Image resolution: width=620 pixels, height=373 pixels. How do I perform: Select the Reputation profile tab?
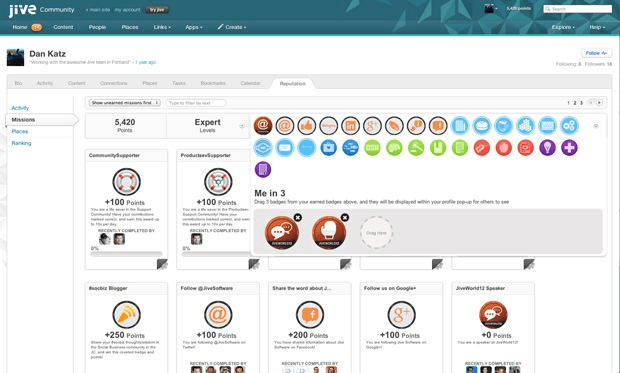[293, 83]
